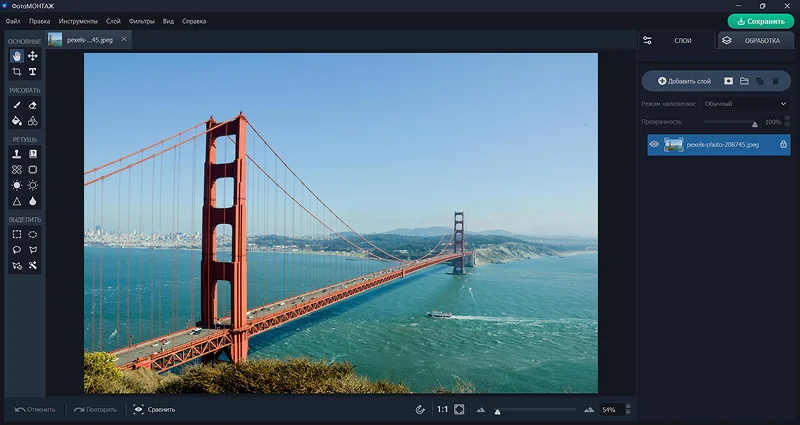The width and height of the screenshot is (800, 425).
Task: Select the layer name pexels-photo-208745.jpeg
Action: click(722, 144)
